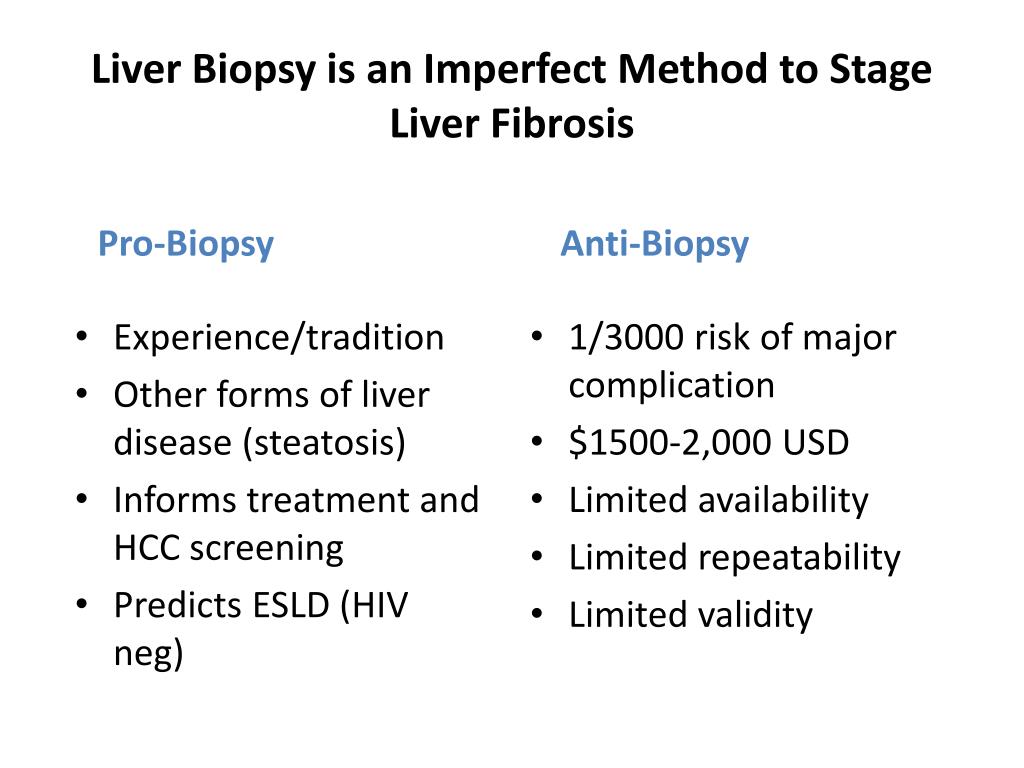Select the Anti-Biopsy column heading
This screenshot has height=768, width=1024.
(x=654, y=244)
